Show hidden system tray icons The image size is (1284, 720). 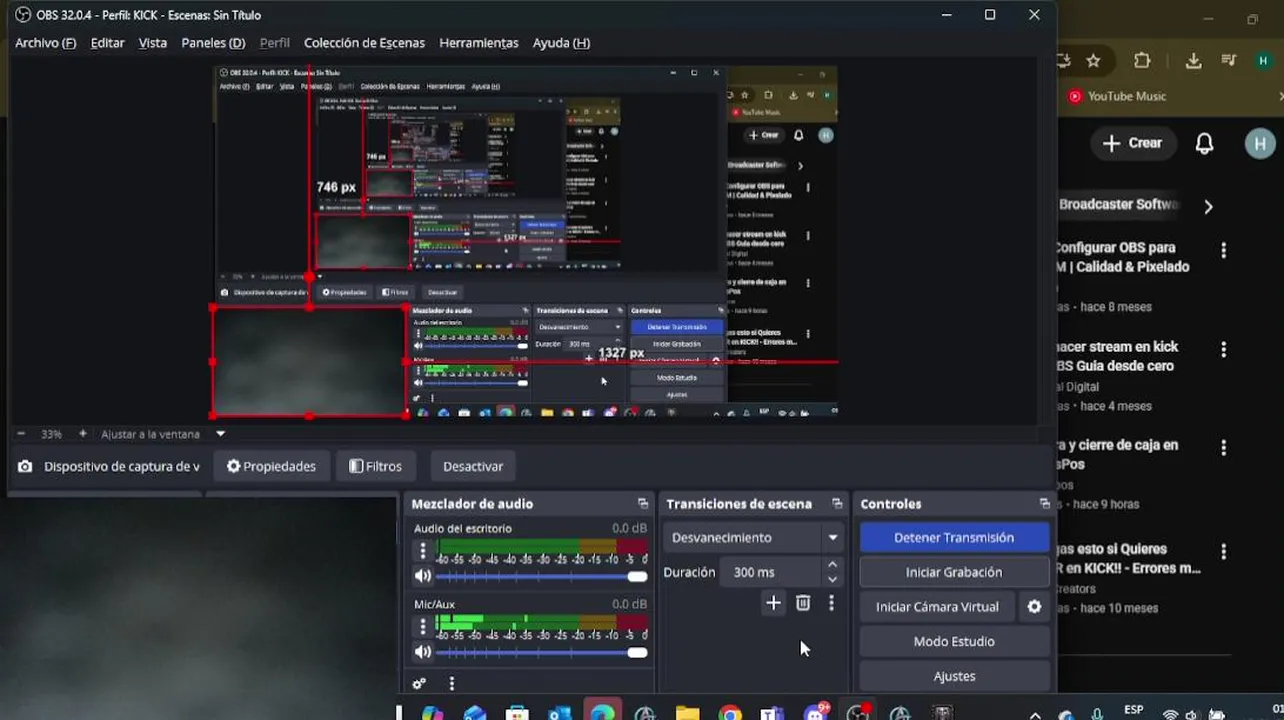pos(1035,714)
